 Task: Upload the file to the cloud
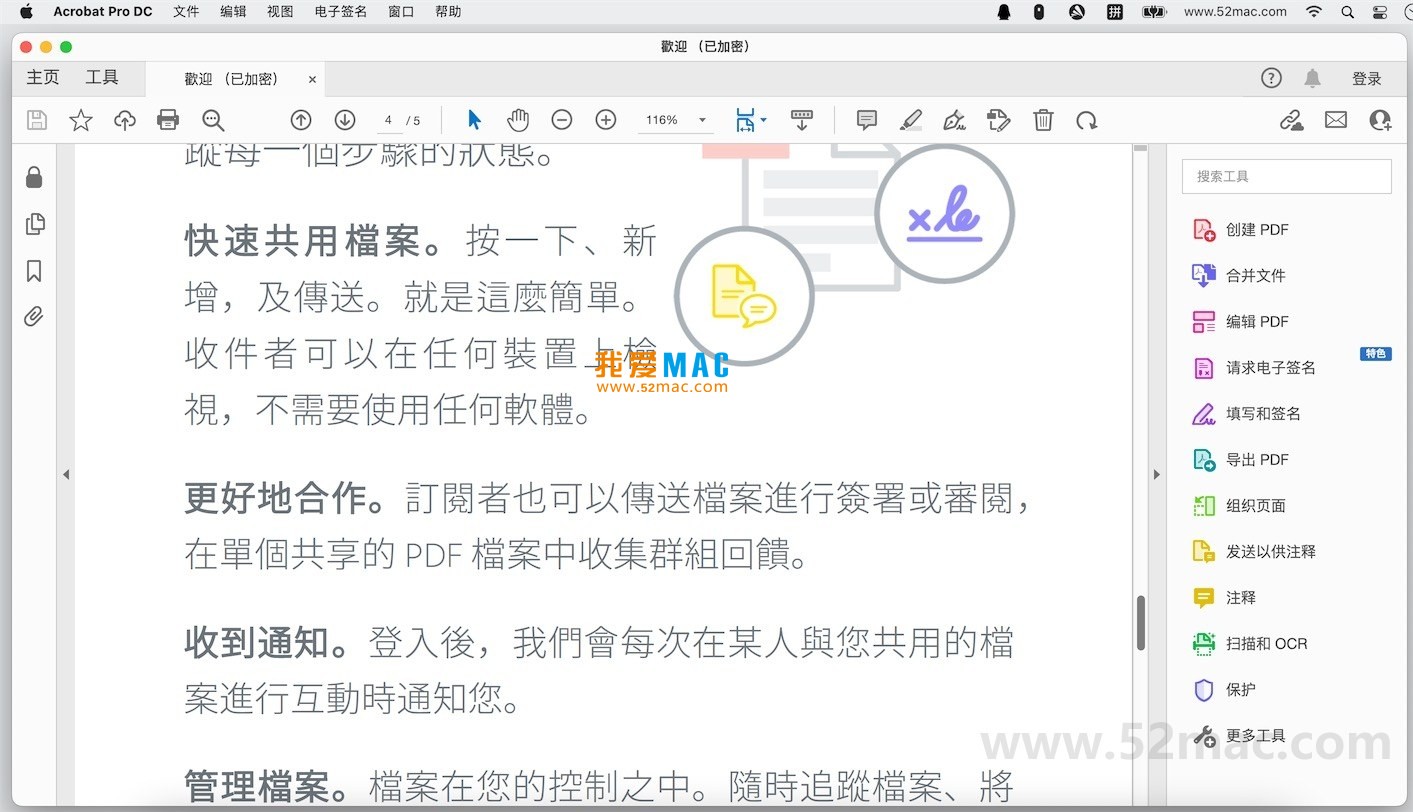click(125, 120)
